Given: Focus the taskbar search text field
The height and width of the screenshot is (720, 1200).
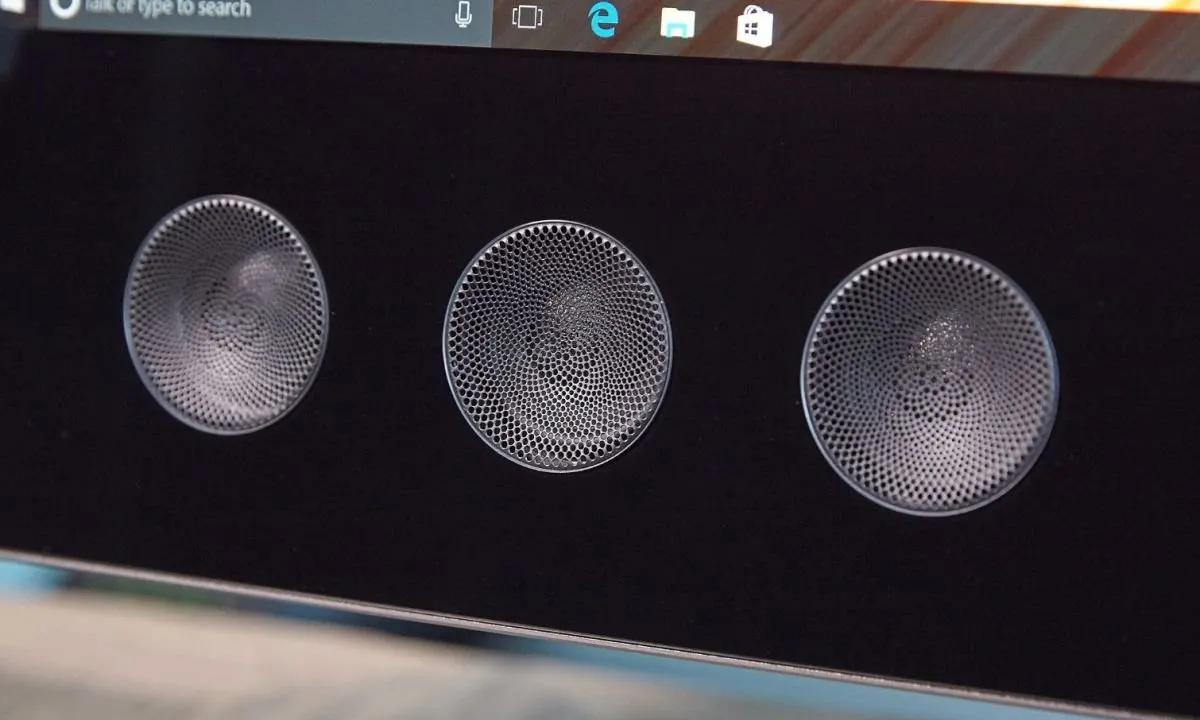Looking at the screenshot, I should [250, 12].
